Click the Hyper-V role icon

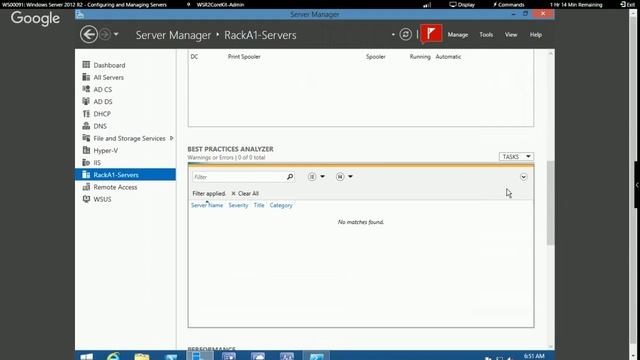click(x=86, y=150)
